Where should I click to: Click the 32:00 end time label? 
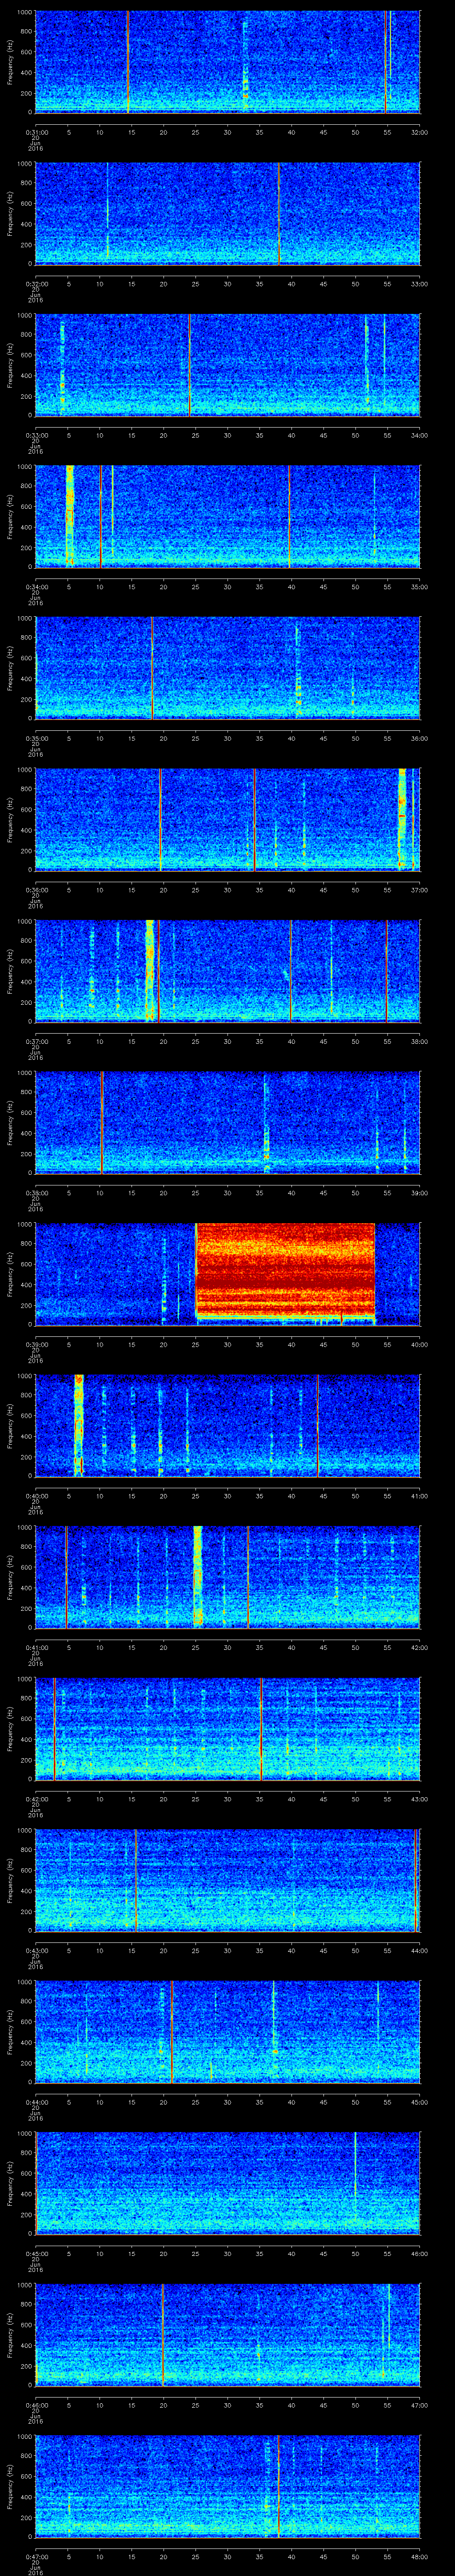point(419,132)
